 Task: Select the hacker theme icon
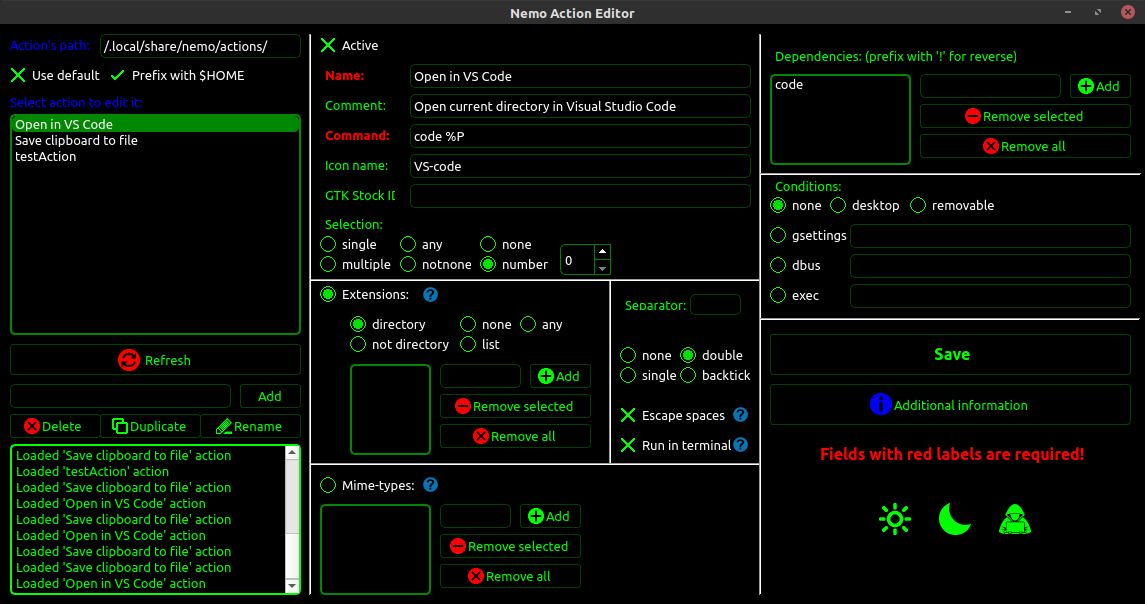tap(1014, 518)
